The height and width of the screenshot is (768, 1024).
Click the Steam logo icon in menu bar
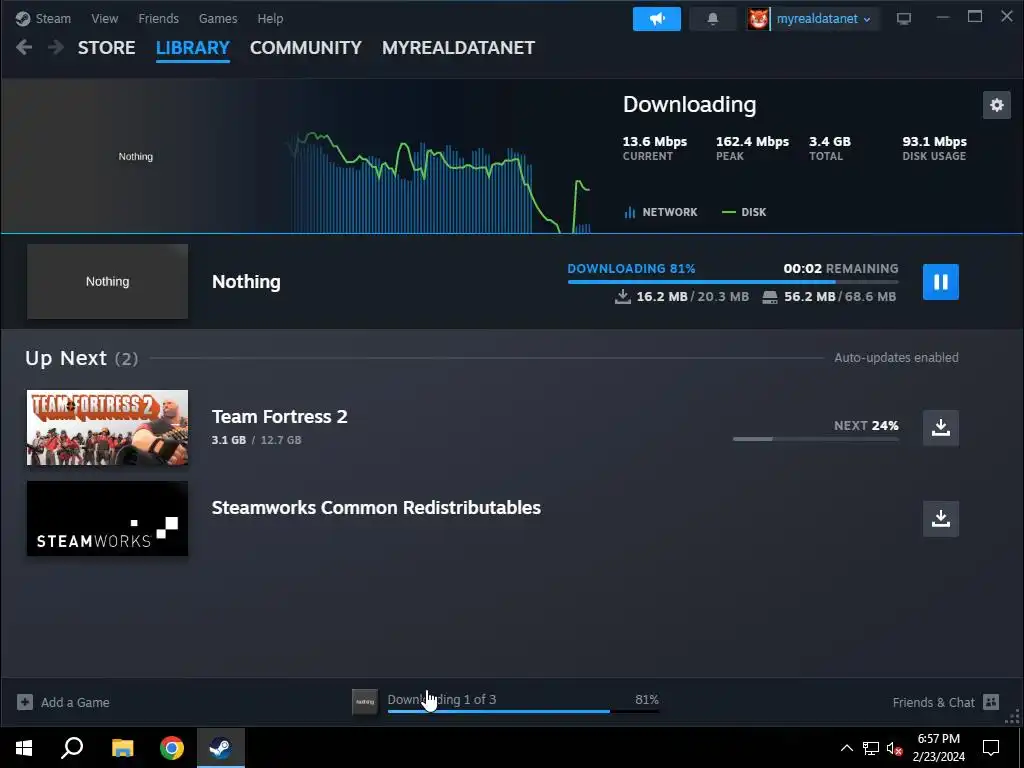[23, 18]
